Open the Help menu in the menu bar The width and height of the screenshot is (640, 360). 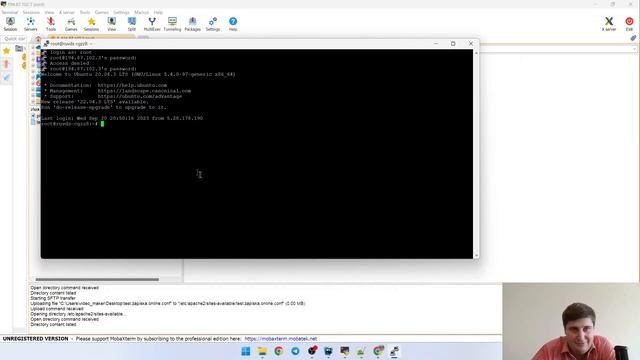point(158,12)
